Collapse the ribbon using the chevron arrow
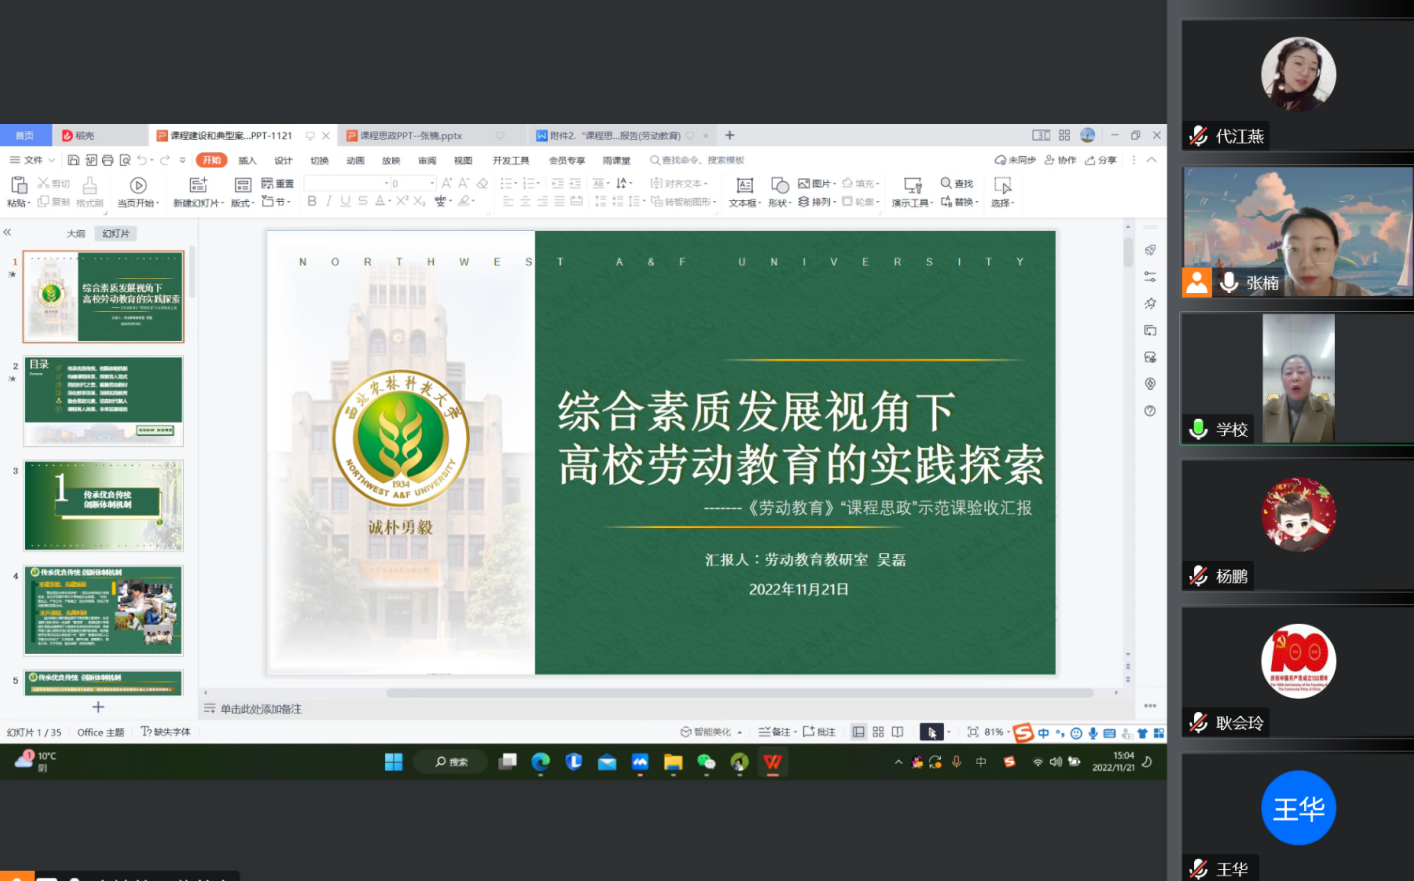The image size is (1414, 881). coord(1151,160)
